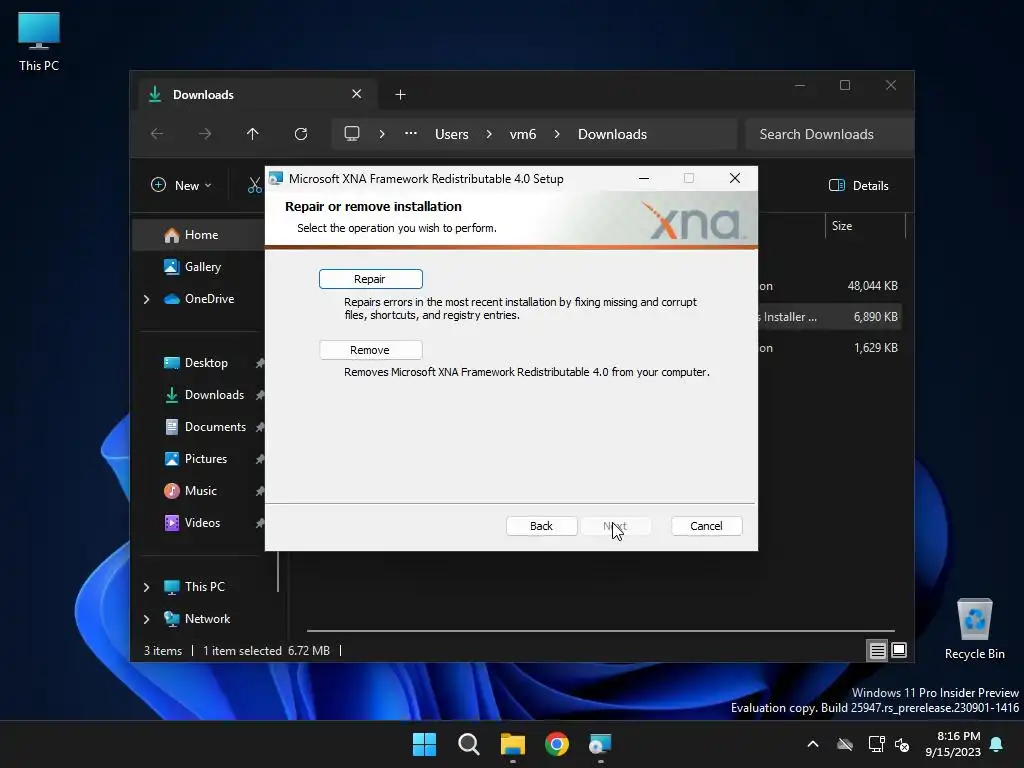Viewport: 1024px width, 768px height.
Task: Click the 6,890 KB file row
Action: tap(830, 317)
